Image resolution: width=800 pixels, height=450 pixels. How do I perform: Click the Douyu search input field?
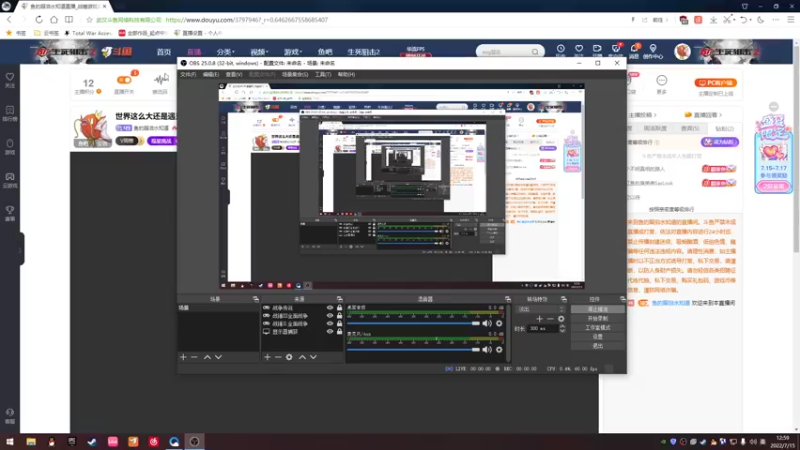505,52
